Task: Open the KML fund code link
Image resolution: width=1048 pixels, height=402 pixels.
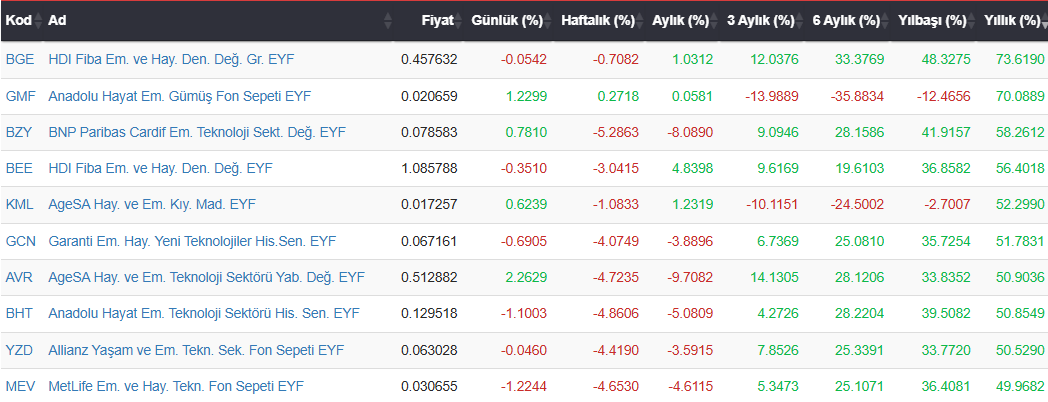Action: pos(19,205)
